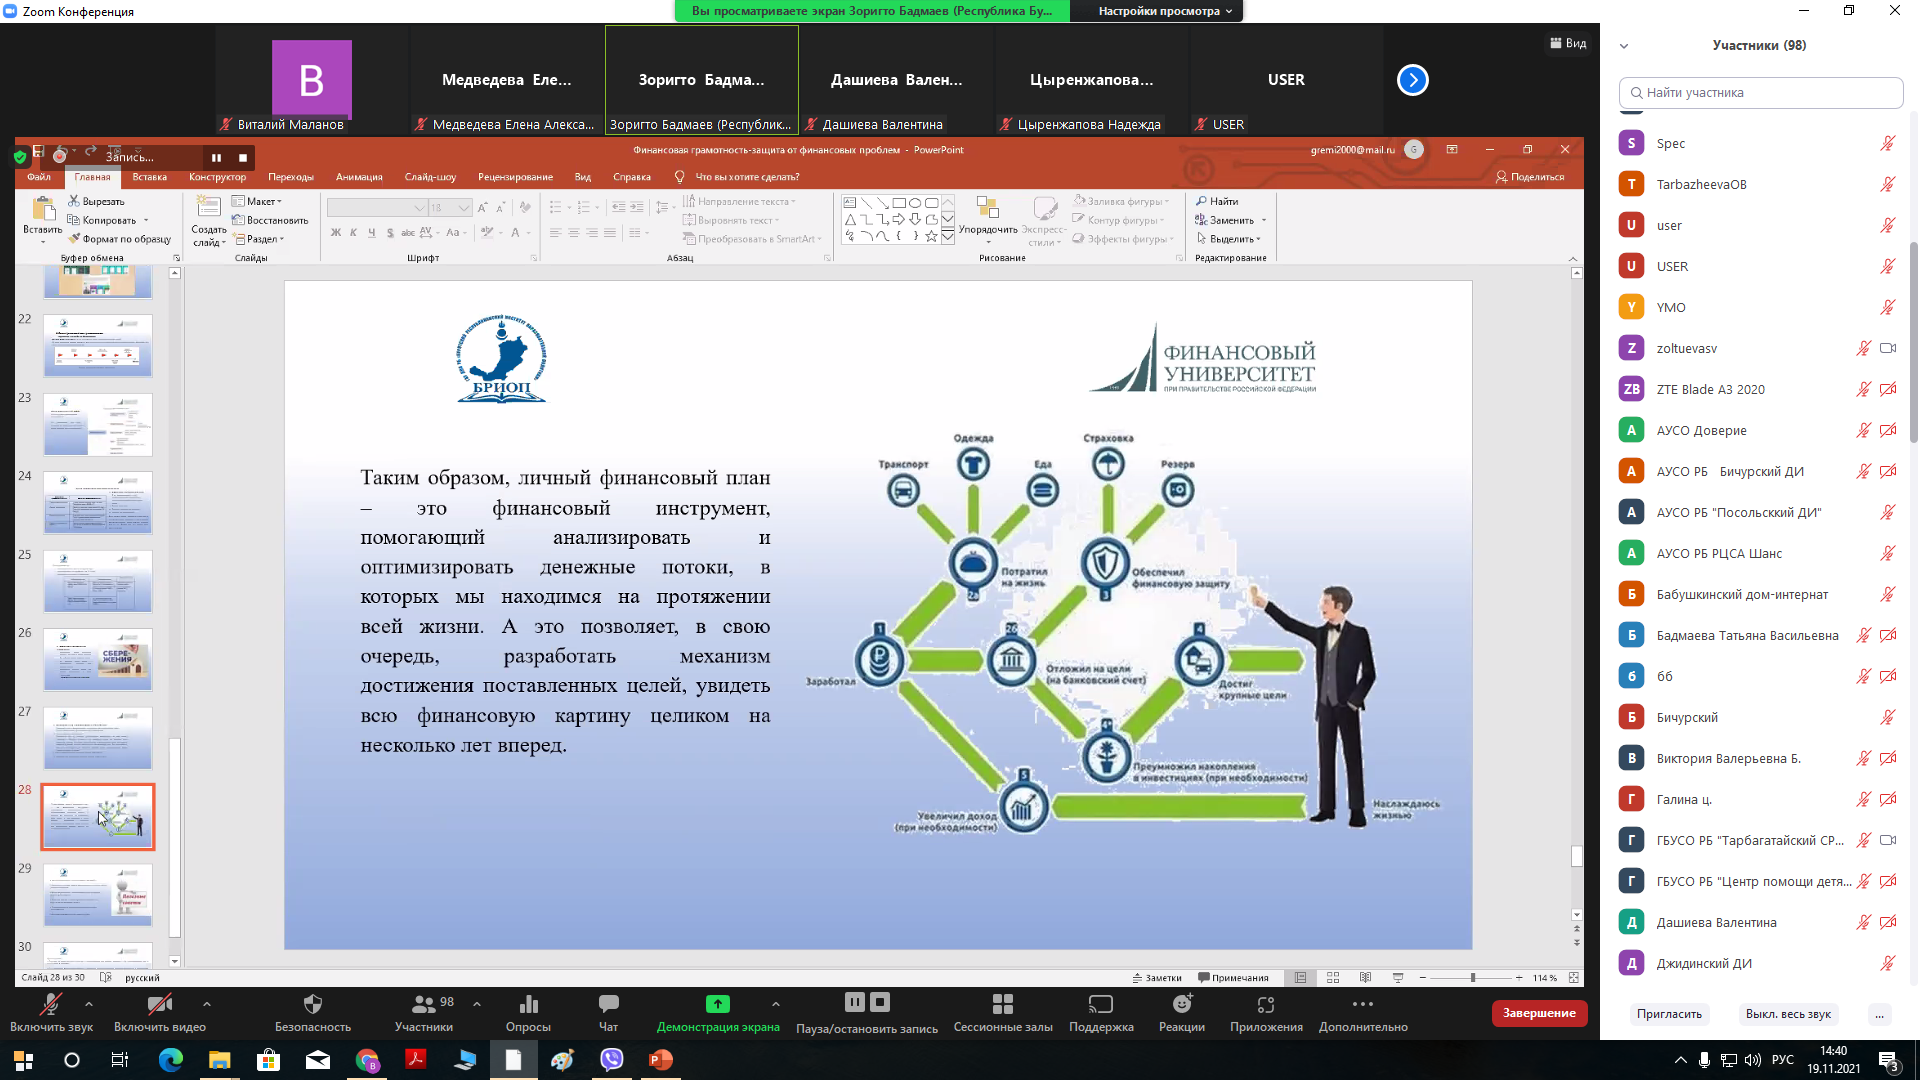This screenshot has width=1920, height=1080.
Task: Open the Apps (Приложения) icon
Action: pyautogui.click(x=1265, y=1004)
